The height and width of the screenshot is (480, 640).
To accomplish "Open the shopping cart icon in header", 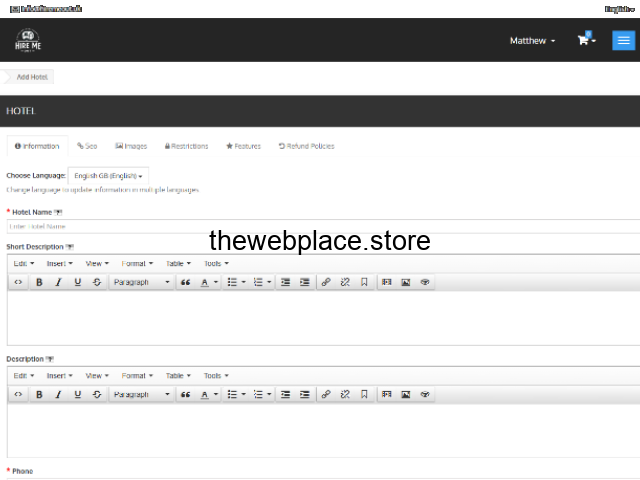I will click(x=584, y=40).
